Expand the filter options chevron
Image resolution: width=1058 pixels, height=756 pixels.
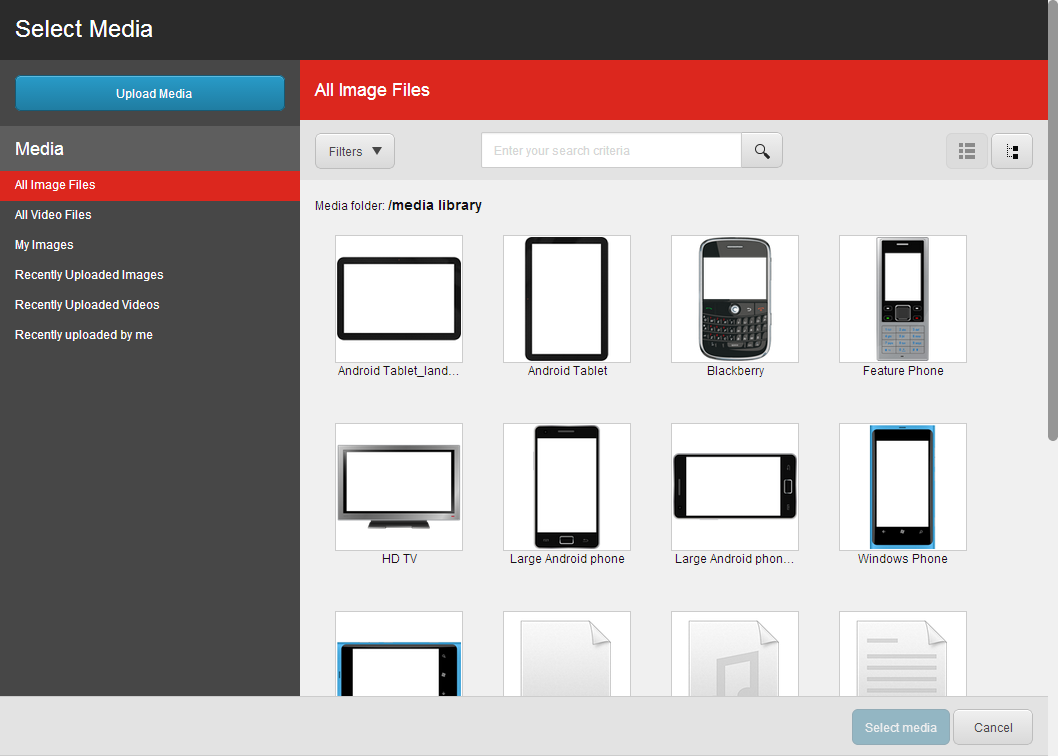pyautogui.click(x=378, y=150)
